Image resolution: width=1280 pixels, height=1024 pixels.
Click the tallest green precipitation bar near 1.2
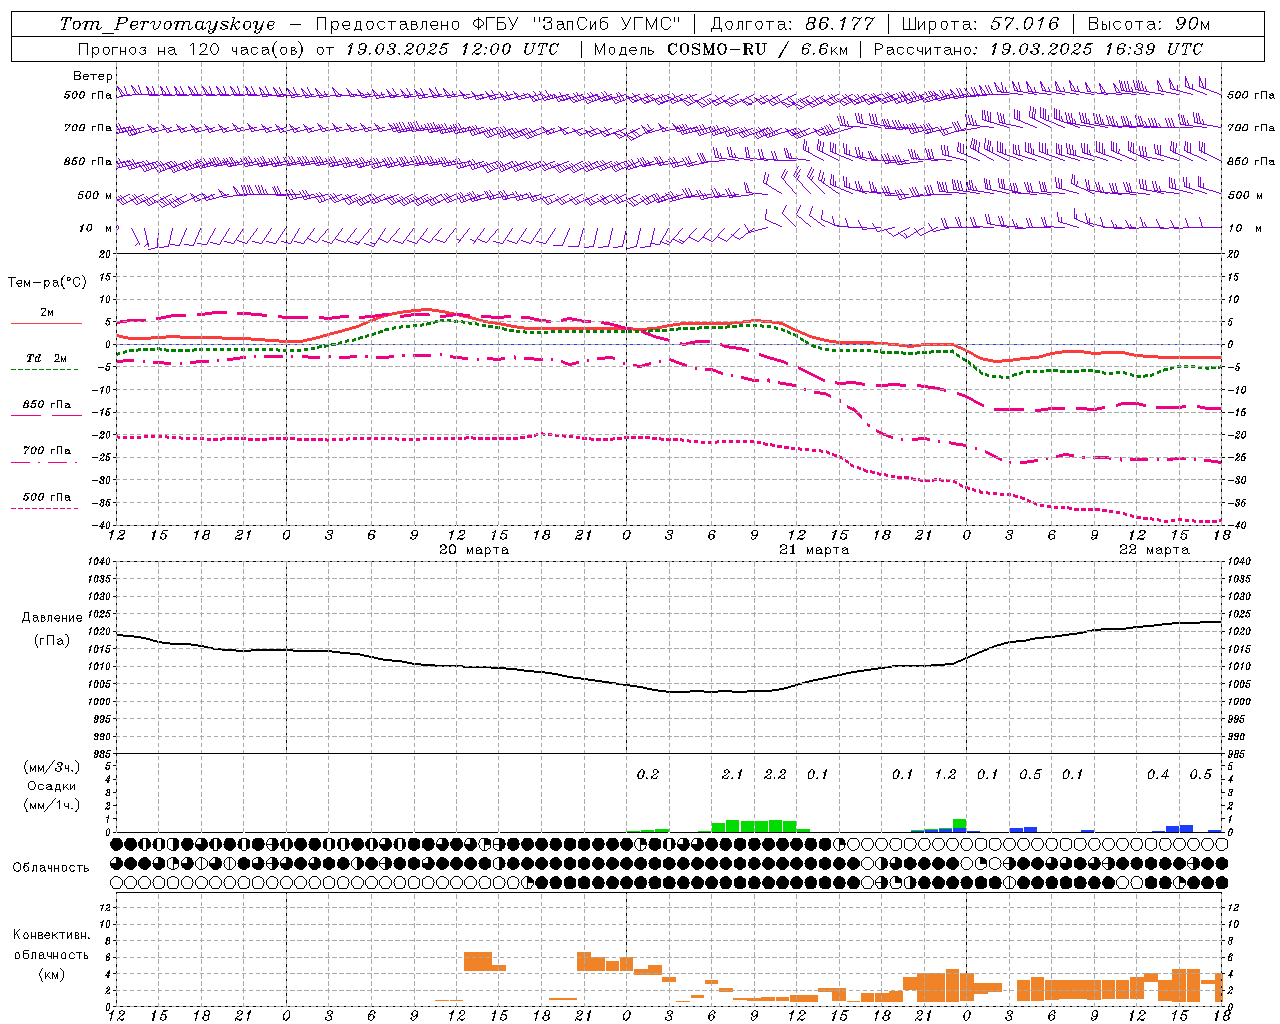pyautogui.click(x=960, y=823)
